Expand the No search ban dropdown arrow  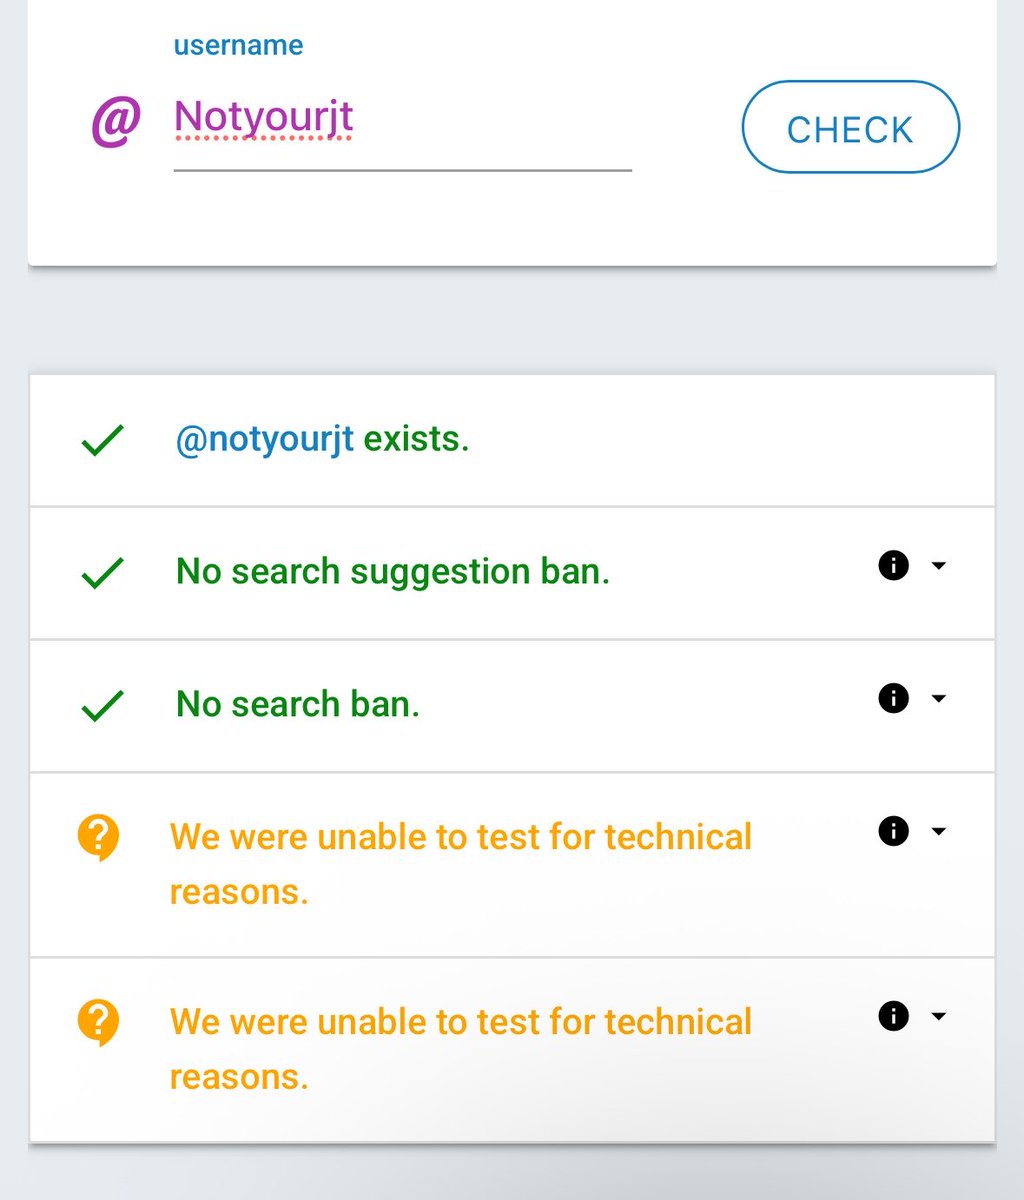pos(938,698)
